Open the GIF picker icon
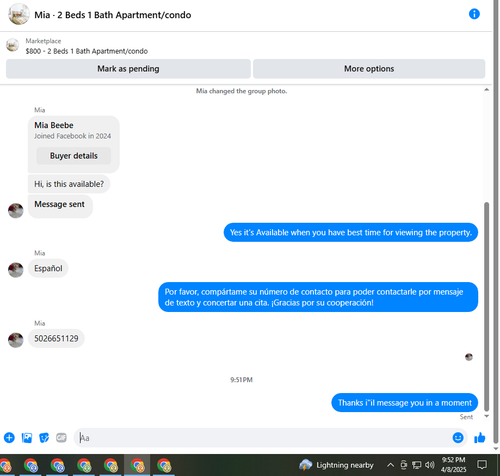 tap(61, 437)
